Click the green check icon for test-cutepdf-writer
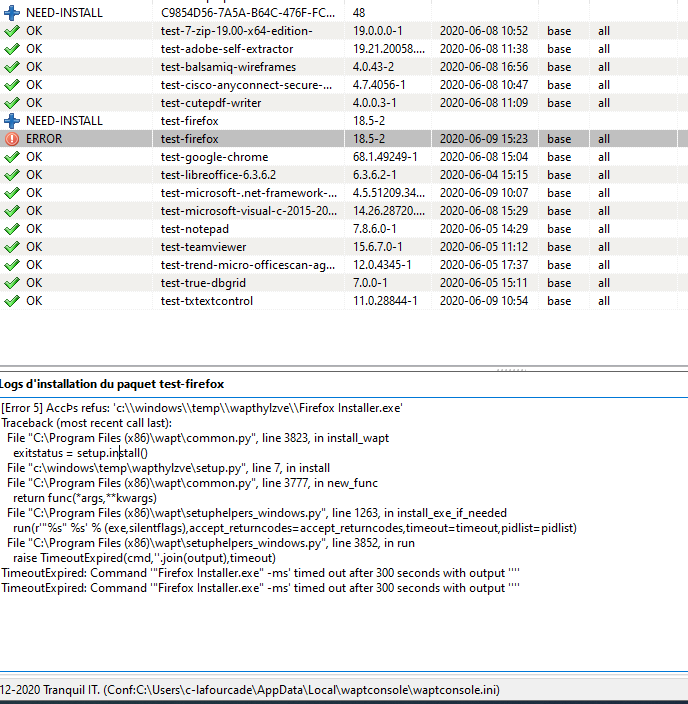This screenshot has height=704, width=688. pos(12,103)
